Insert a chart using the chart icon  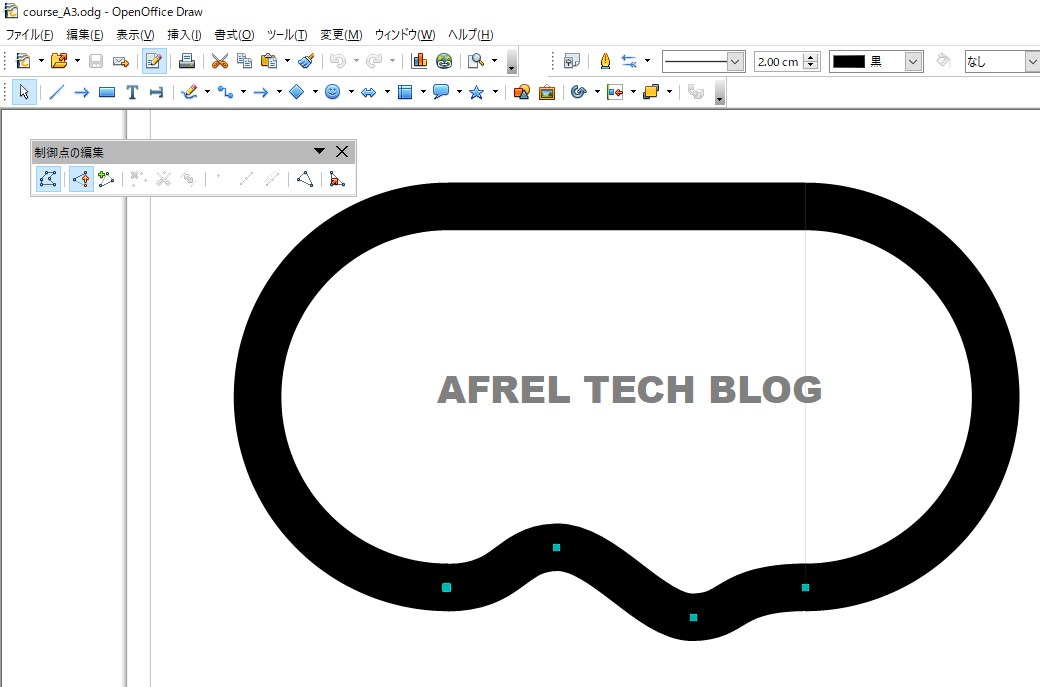(419, 61)
